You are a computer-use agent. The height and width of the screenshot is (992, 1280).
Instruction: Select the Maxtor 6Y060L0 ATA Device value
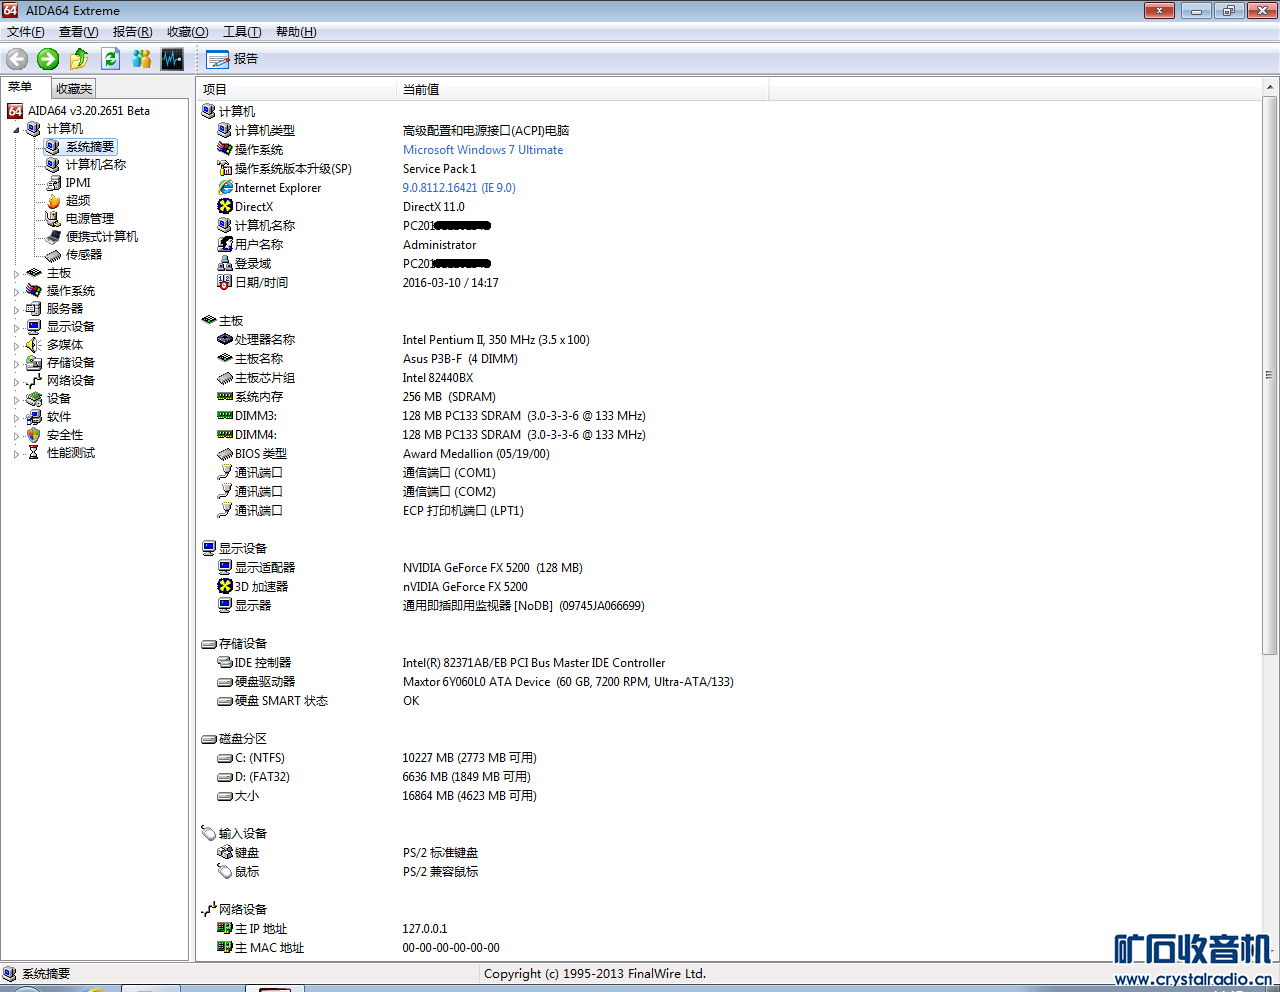pyautogui.click(x=568, y=682)
